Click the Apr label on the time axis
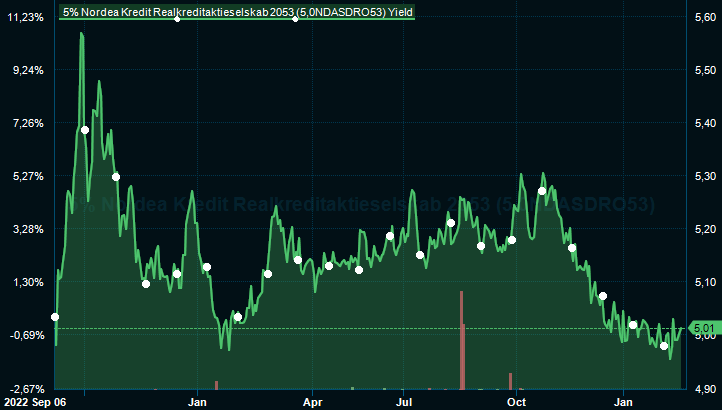 pyautogui.click(x=313, y=401)
